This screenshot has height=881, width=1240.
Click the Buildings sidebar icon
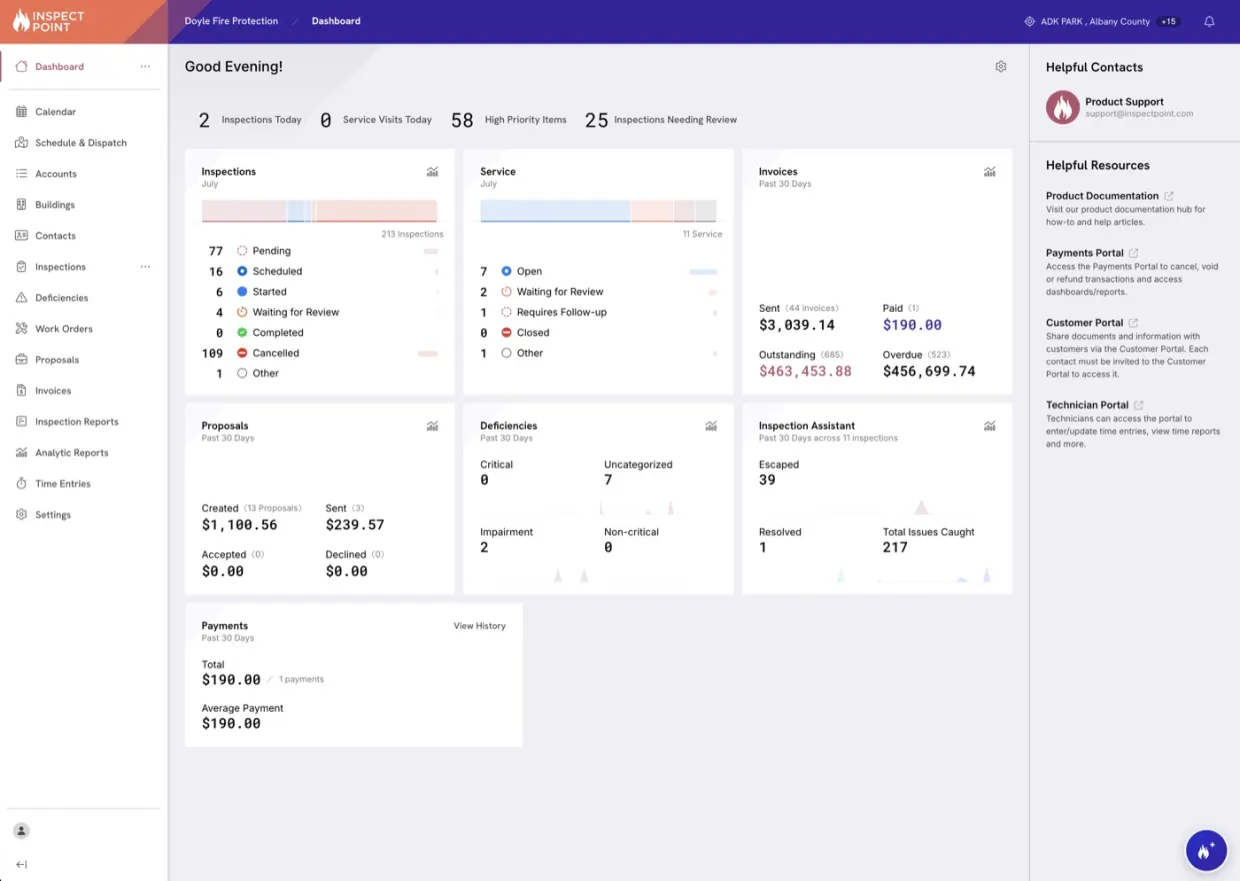tap(21, 205)
